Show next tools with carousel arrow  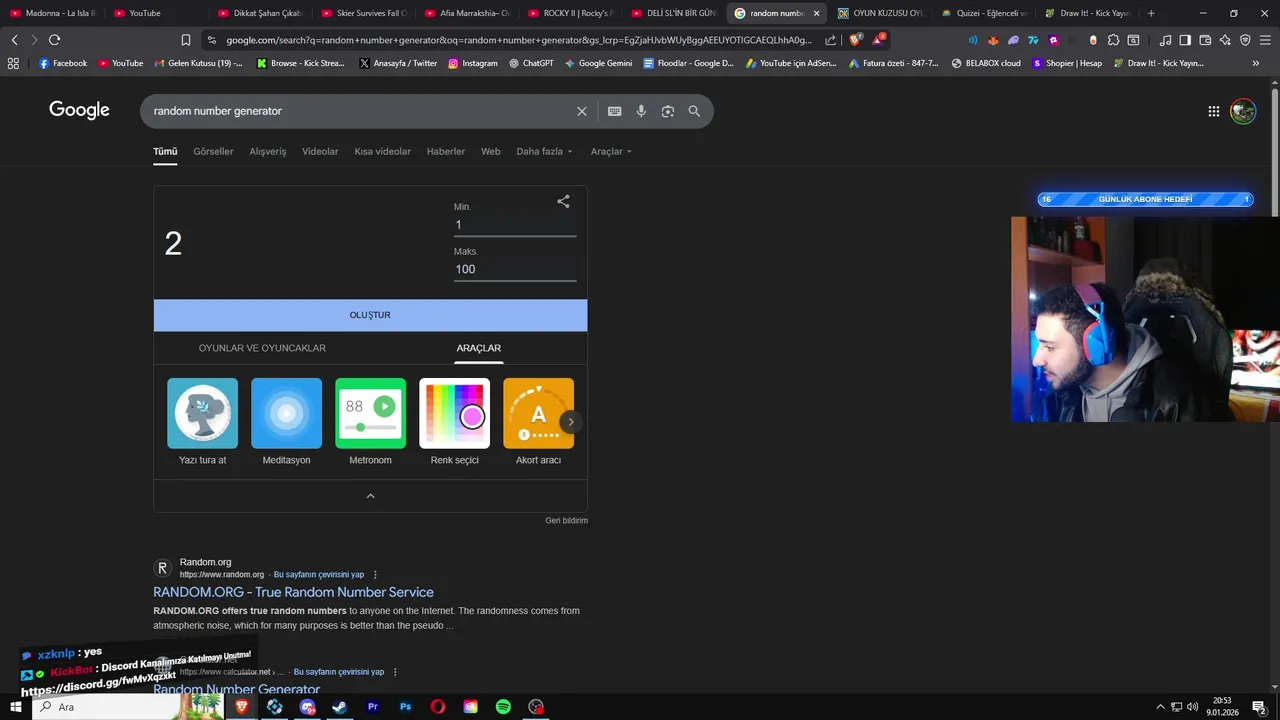(x=570, y=422)
